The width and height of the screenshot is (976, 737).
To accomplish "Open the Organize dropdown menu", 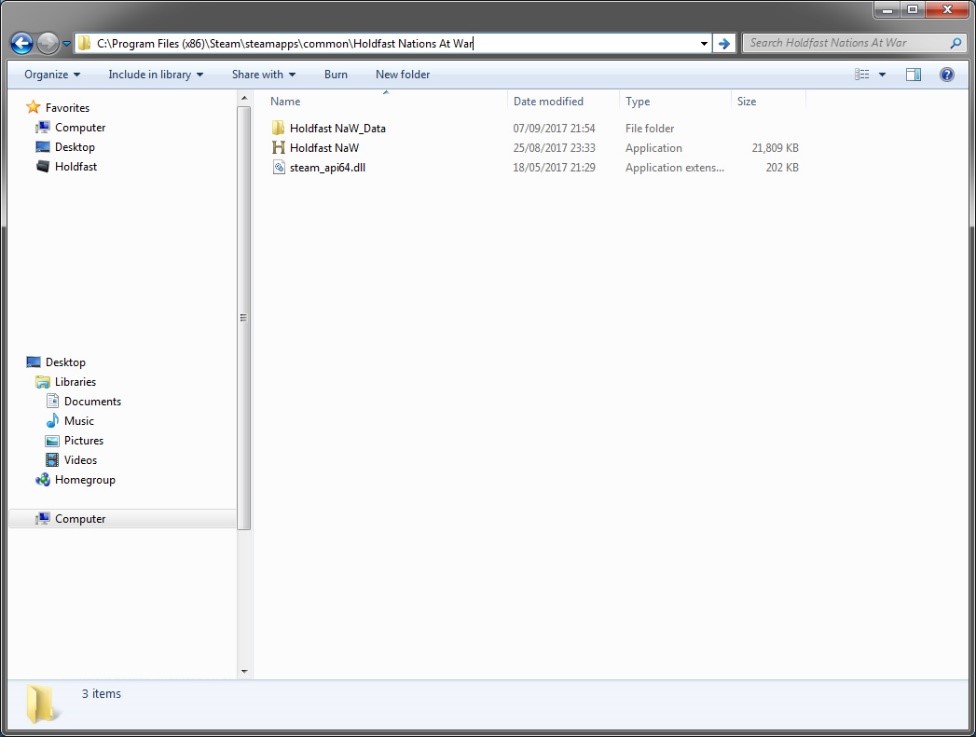I will click(52, 74).
